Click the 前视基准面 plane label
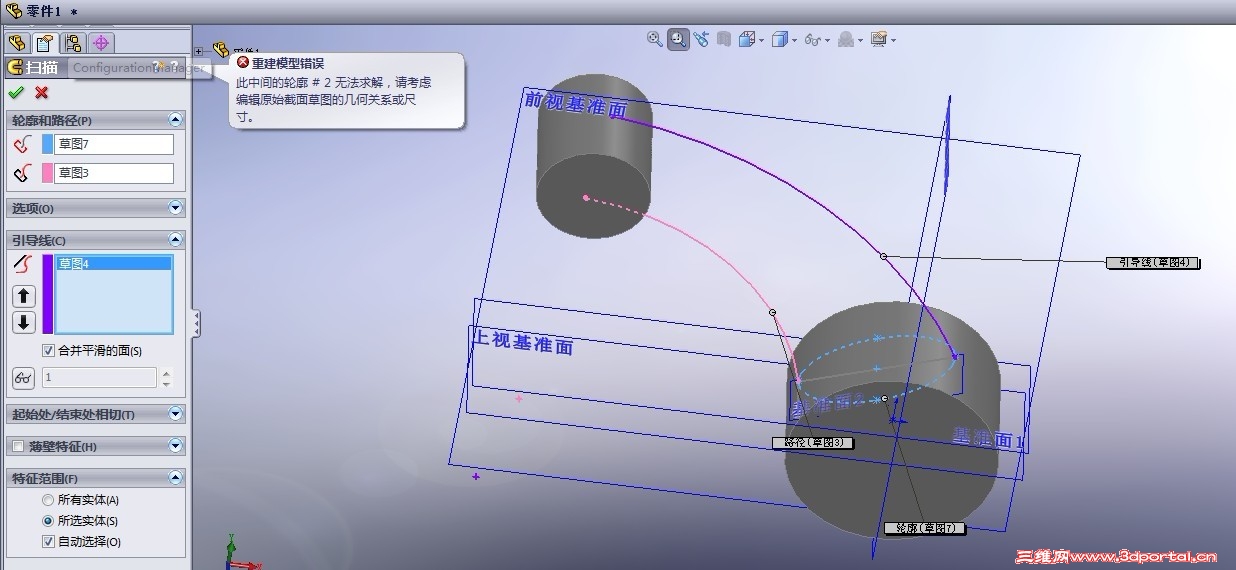Viewport: 1236px width, 570px height. pos(576,103)
